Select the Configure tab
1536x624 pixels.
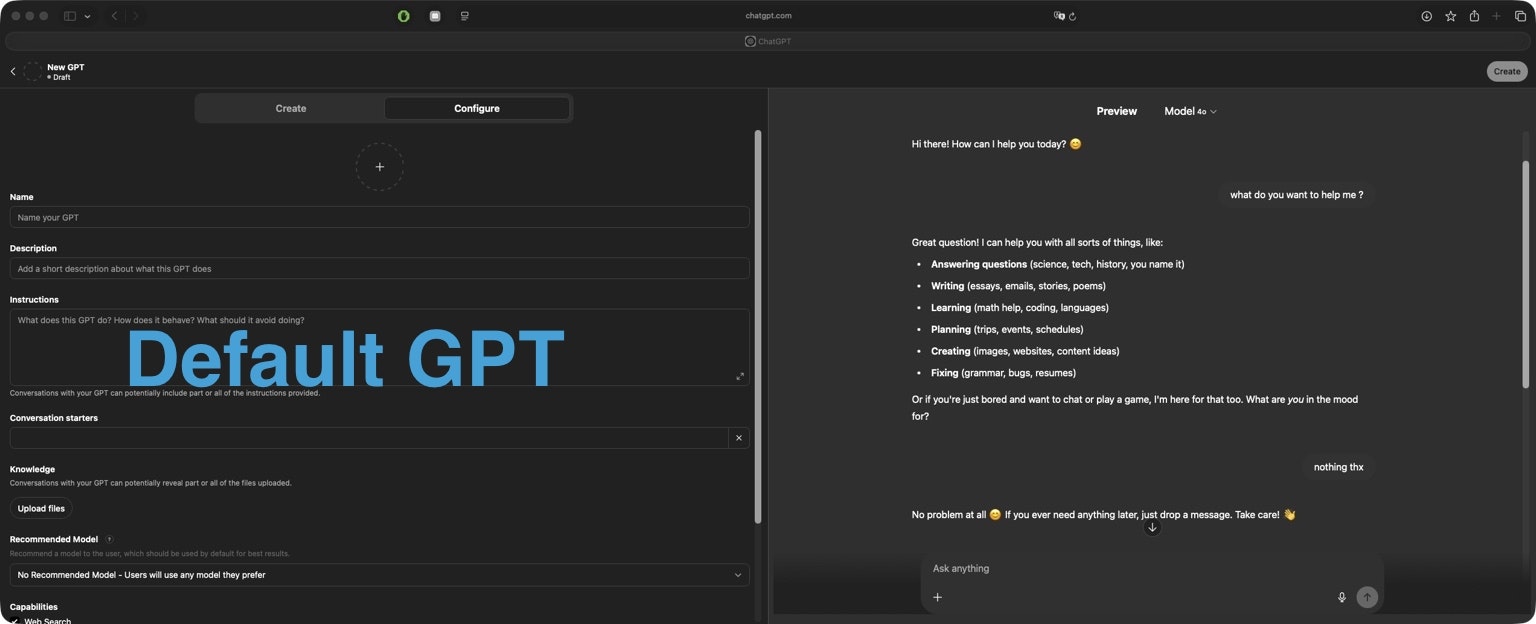(x=476, y=108)
